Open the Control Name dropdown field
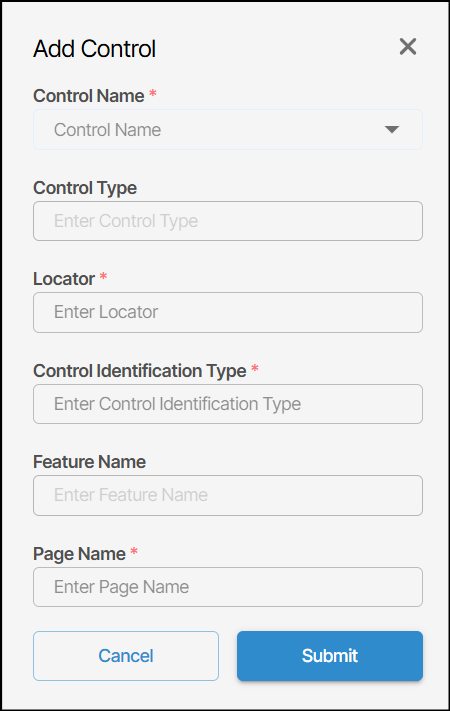This screenshot has height=711, width=450. pos(228,130)
